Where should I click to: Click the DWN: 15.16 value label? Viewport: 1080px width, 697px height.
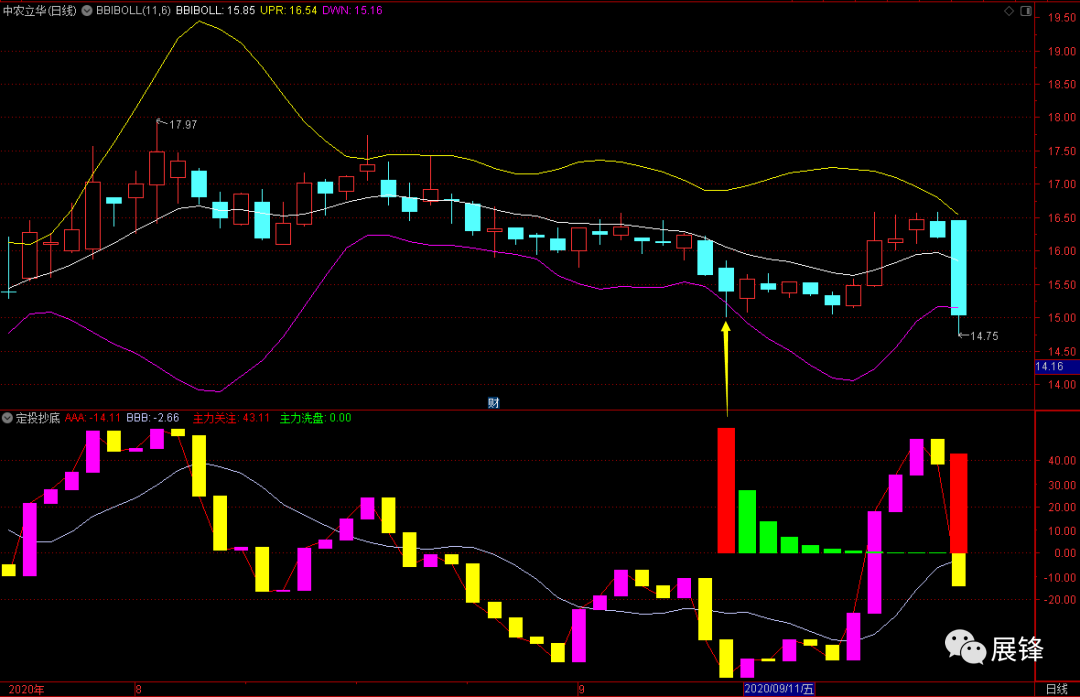coord(352,10)
